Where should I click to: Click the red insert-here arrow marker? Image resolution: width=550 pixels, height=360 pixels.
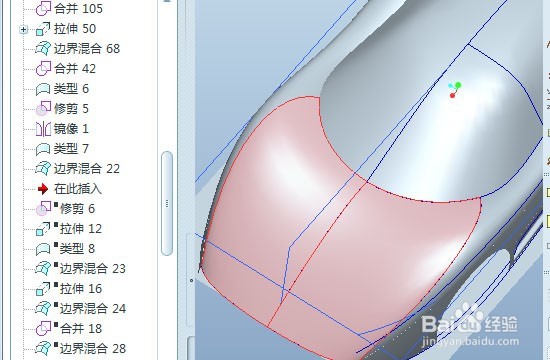pos(43,189)
